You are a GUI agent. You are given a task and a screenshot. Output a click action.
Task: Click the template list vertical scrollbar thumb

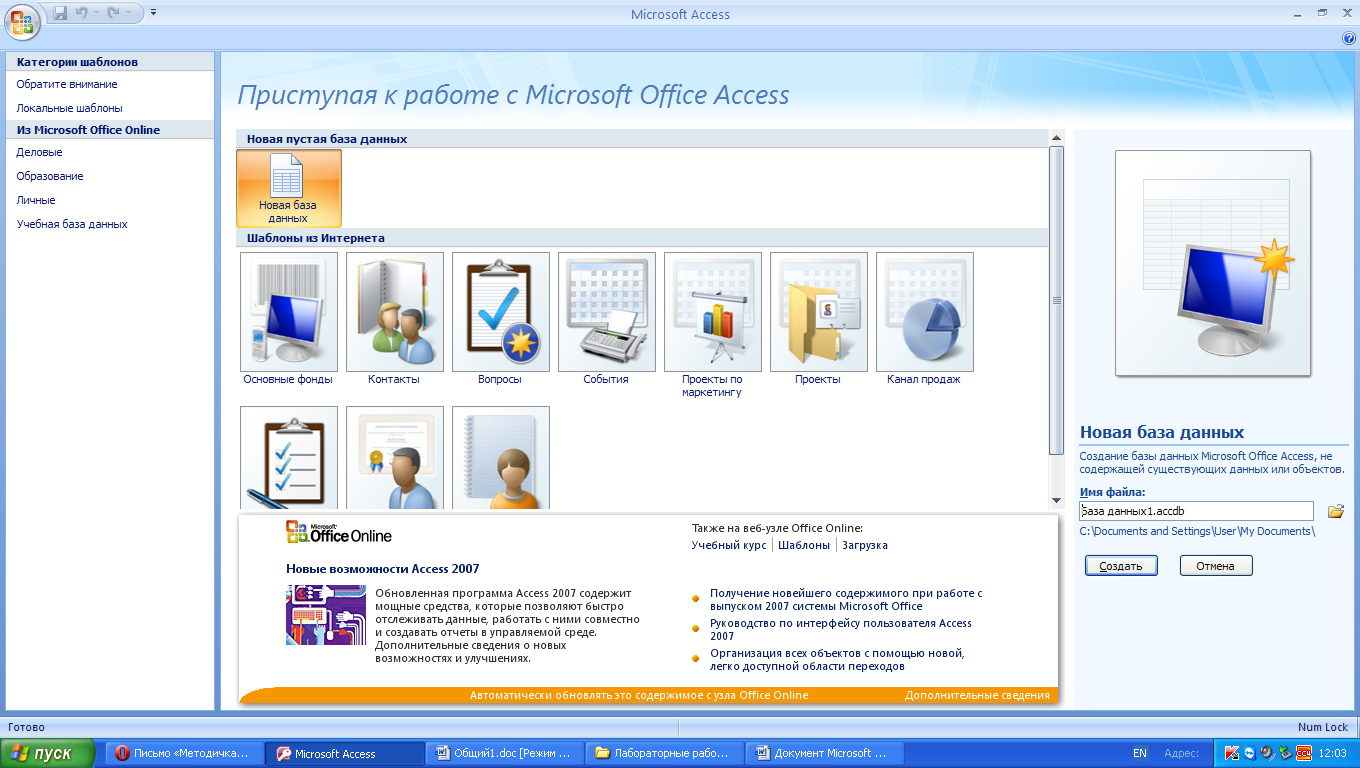pyautogui.click(x=1056, y=299)
